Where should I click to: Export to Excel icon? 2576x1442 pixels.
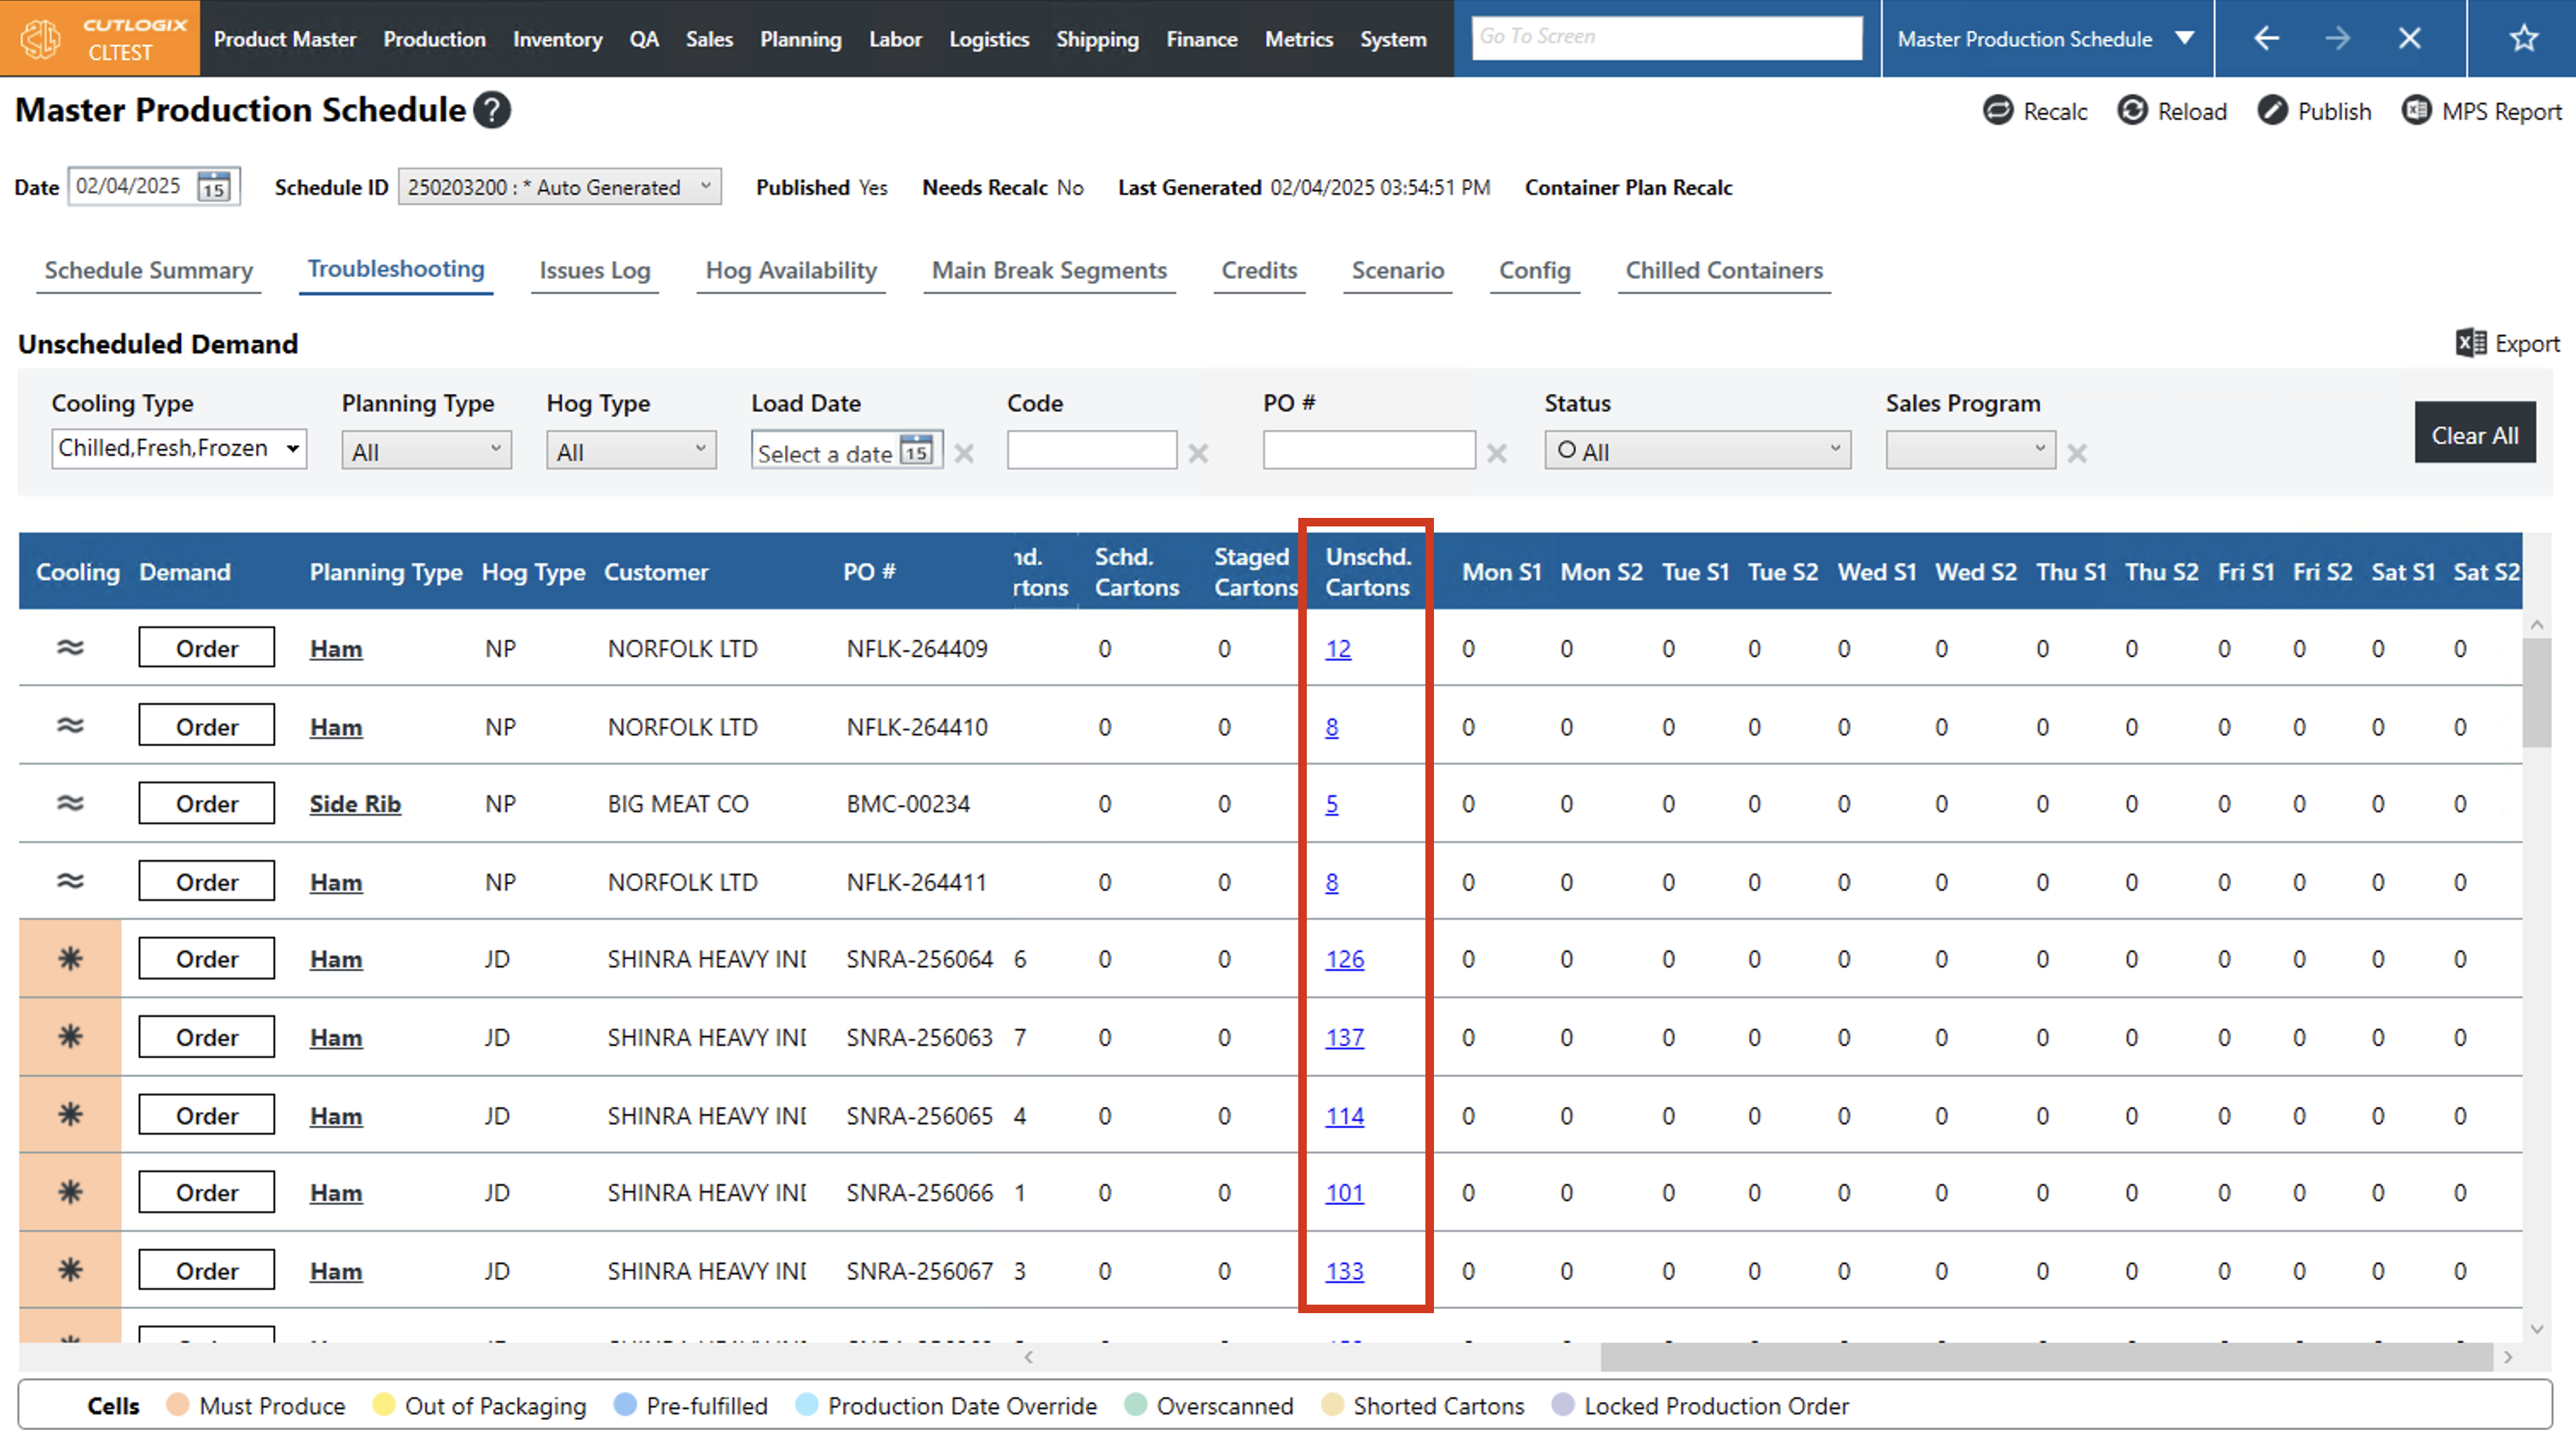click(x=2471, y=343)
